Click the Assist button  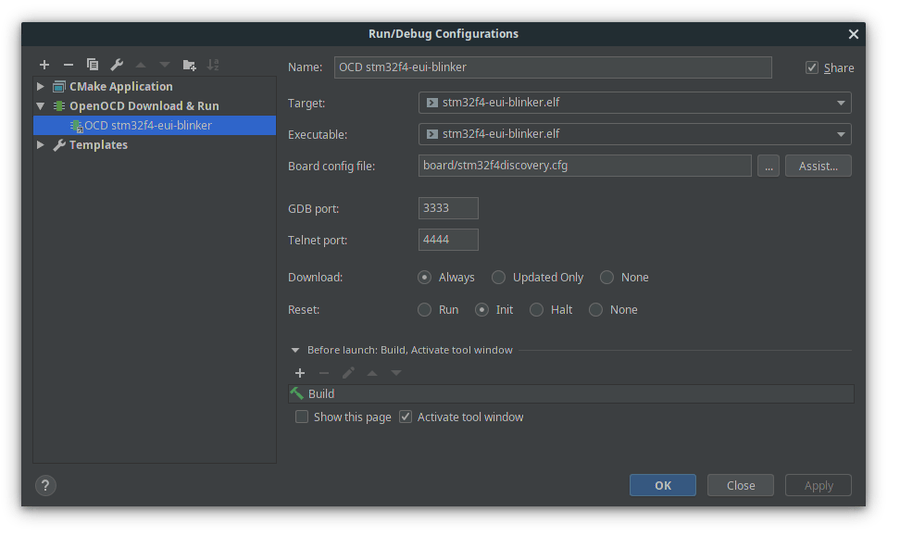click(x=818, y=166)
